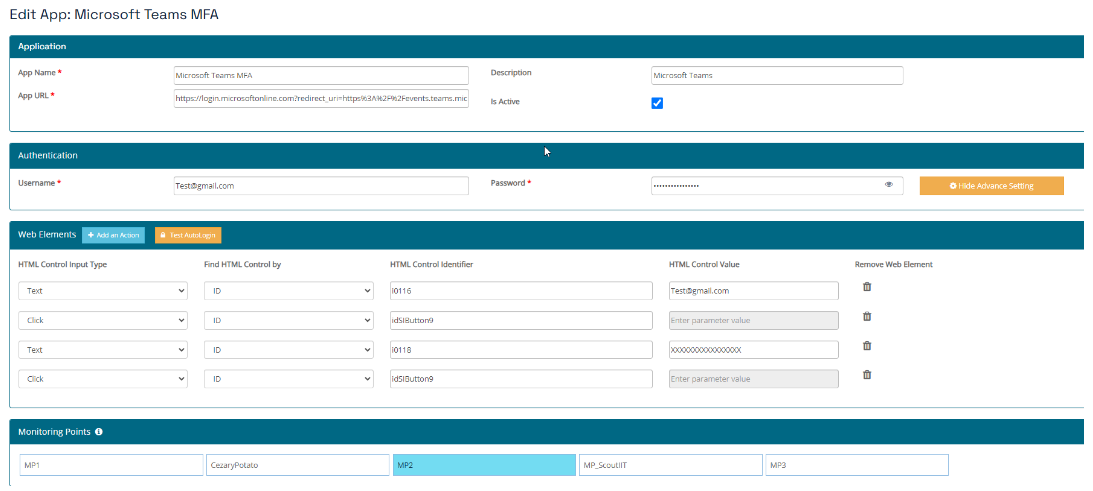Click the Authentication section header
Image resolution: width=1093 pixels, height=491 pixels.
(546, 156)
